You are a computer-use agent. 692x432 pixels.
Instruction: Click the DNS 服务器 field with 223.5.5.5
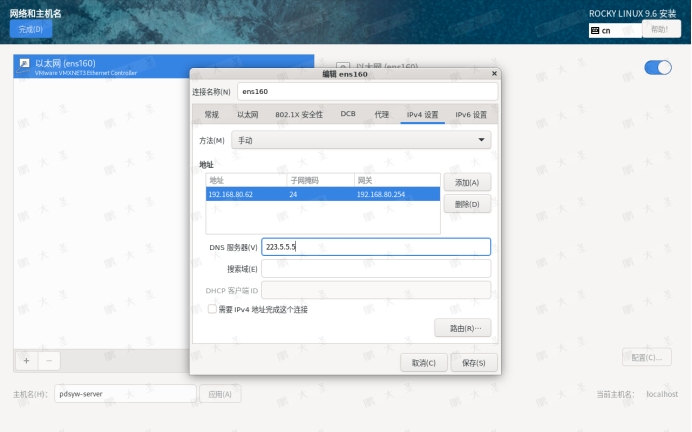coord(376,247)
